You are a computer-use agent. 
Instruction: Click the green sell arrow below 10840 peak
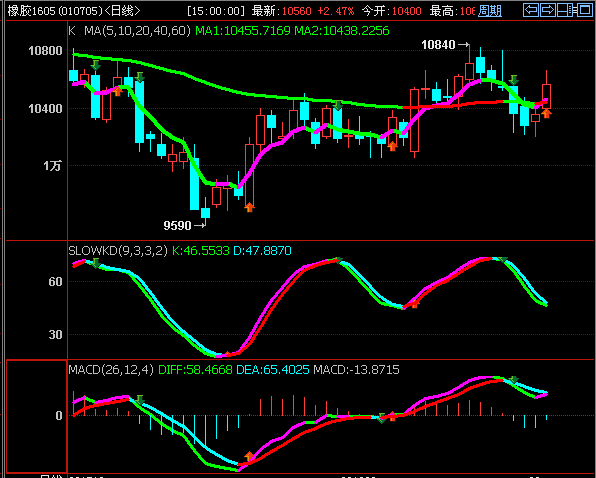coord(514,80)
